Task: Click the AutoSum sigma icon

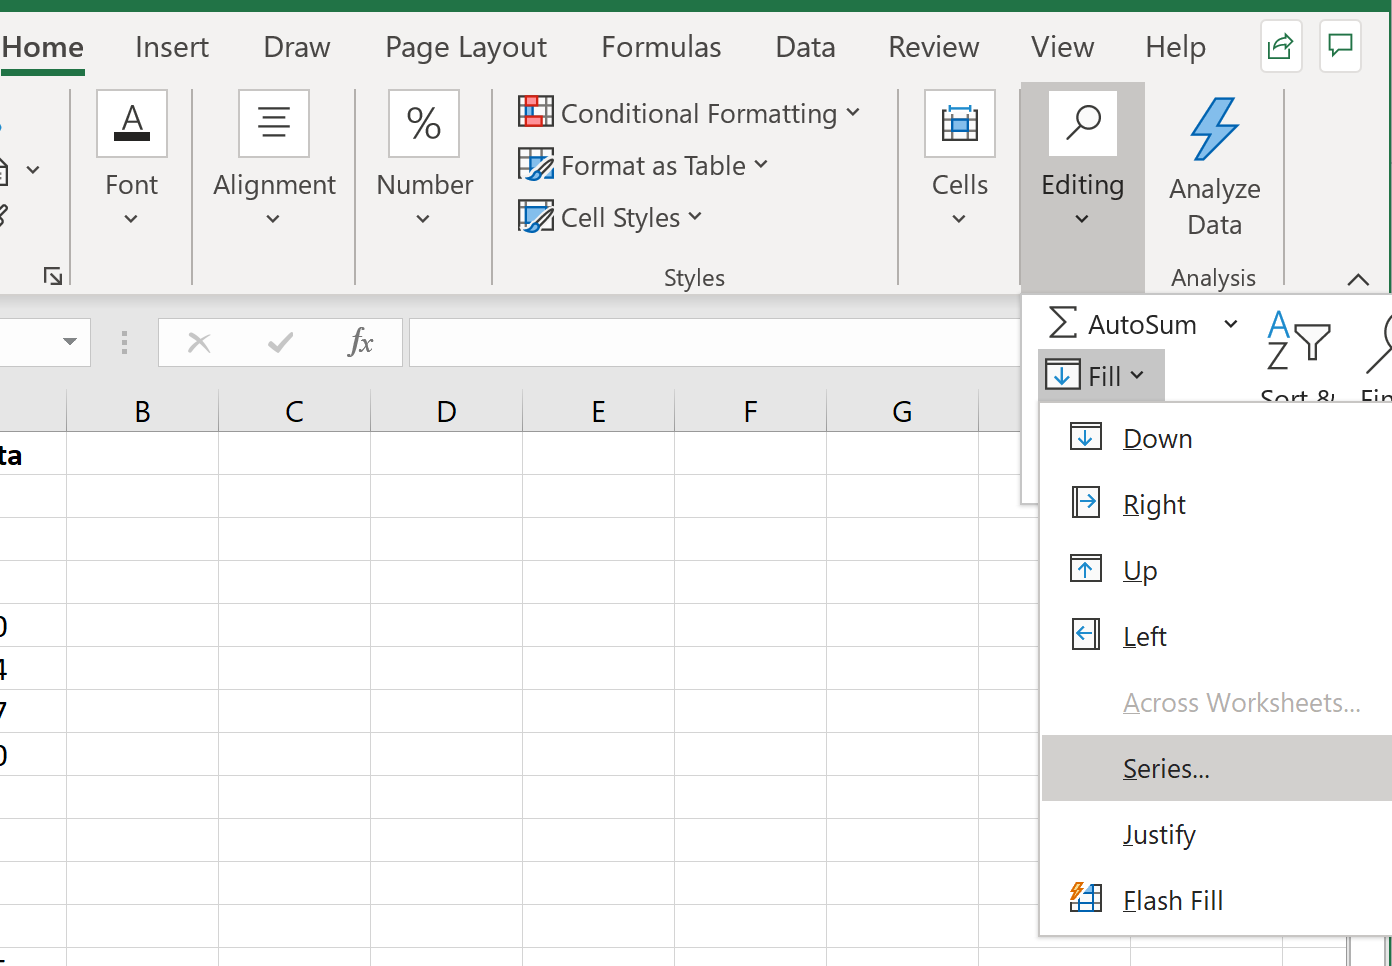Action: click(x=1063, y=323)
